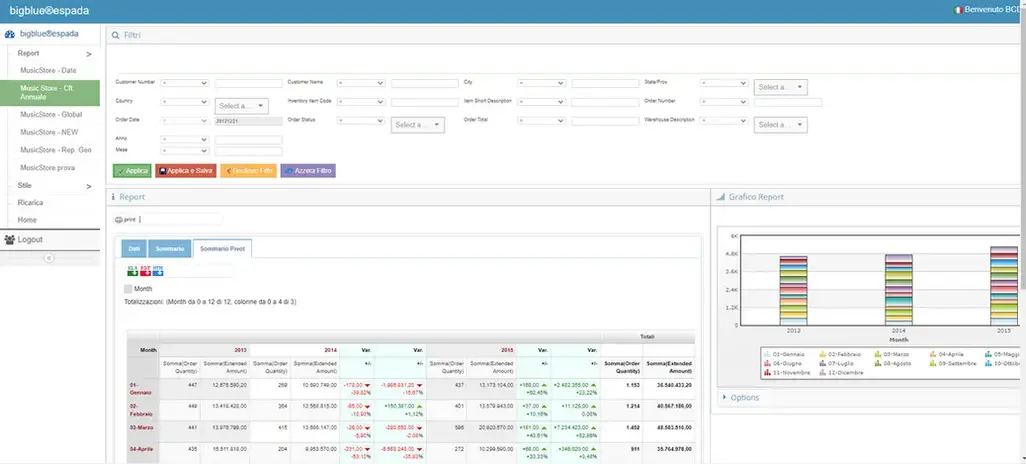Switch to the Sommario tab
1026x464 pixels.
[170, 249]
